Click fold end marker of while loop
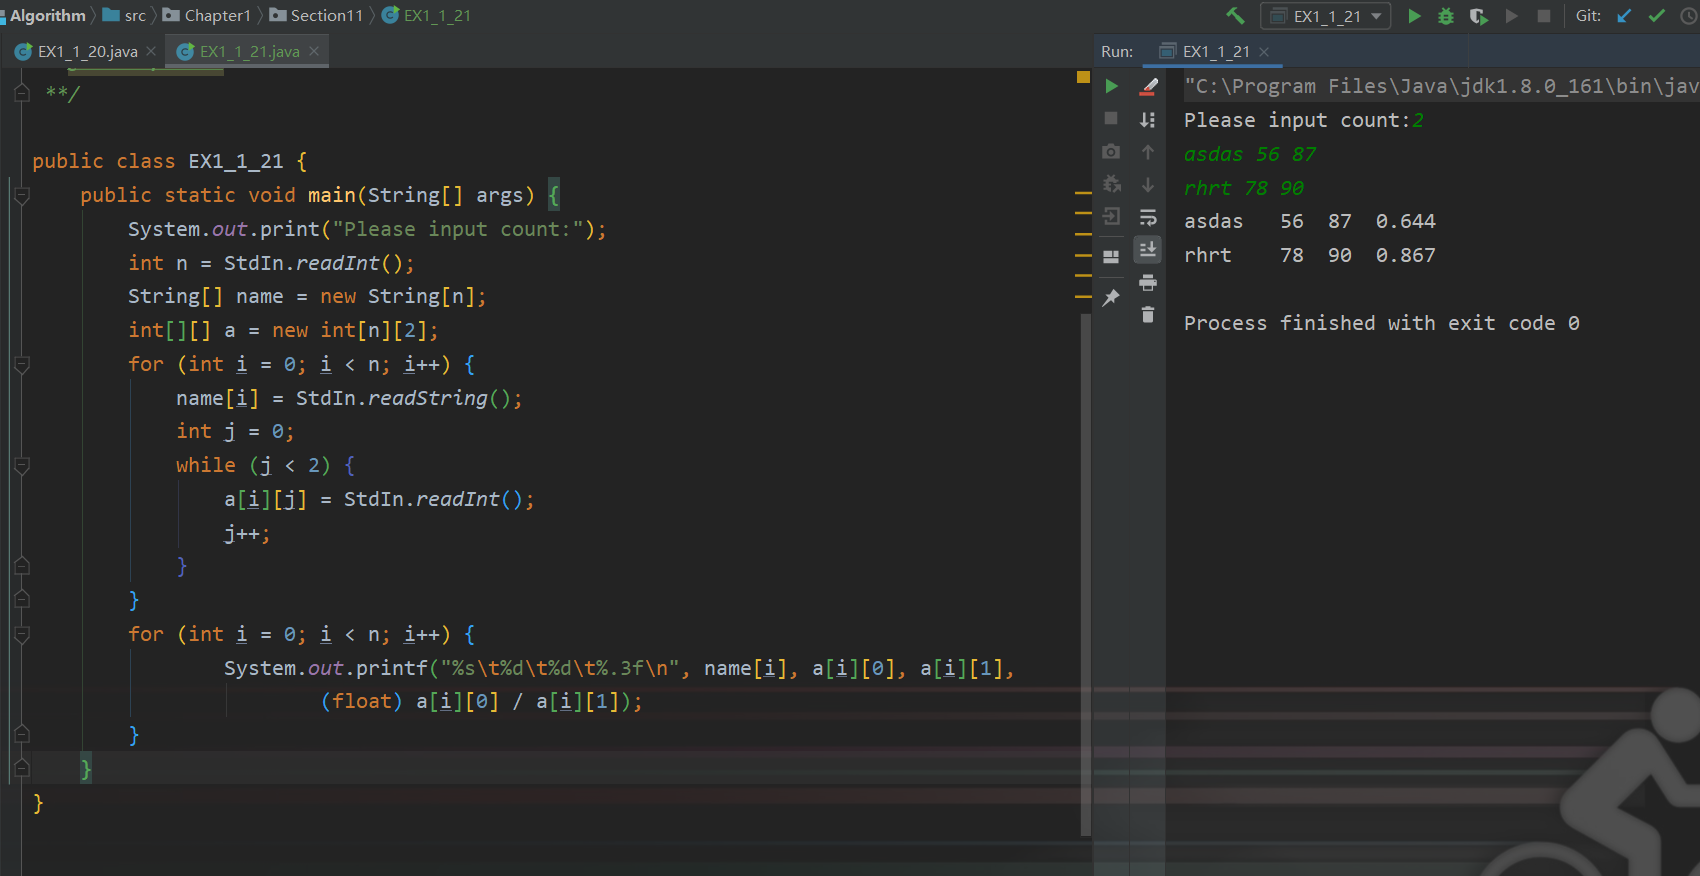The height and width of the screenshot is (876, 1700). pyautogui.click(x=22, y=566)
